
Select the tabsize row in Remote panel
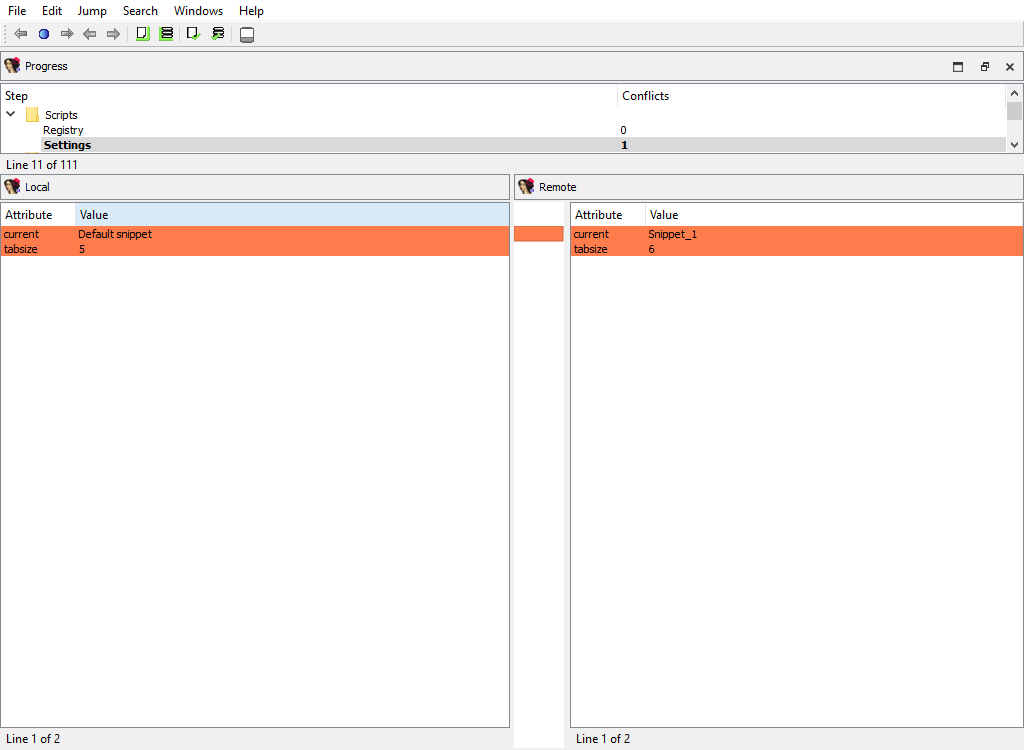click(x=591, y=249)
